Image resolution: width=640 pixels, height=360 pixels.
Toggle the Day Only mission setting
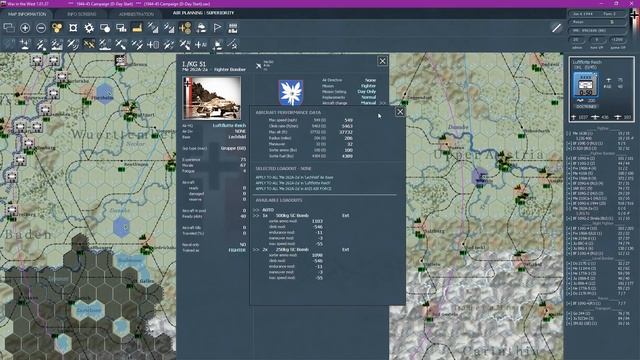(367, 92)
